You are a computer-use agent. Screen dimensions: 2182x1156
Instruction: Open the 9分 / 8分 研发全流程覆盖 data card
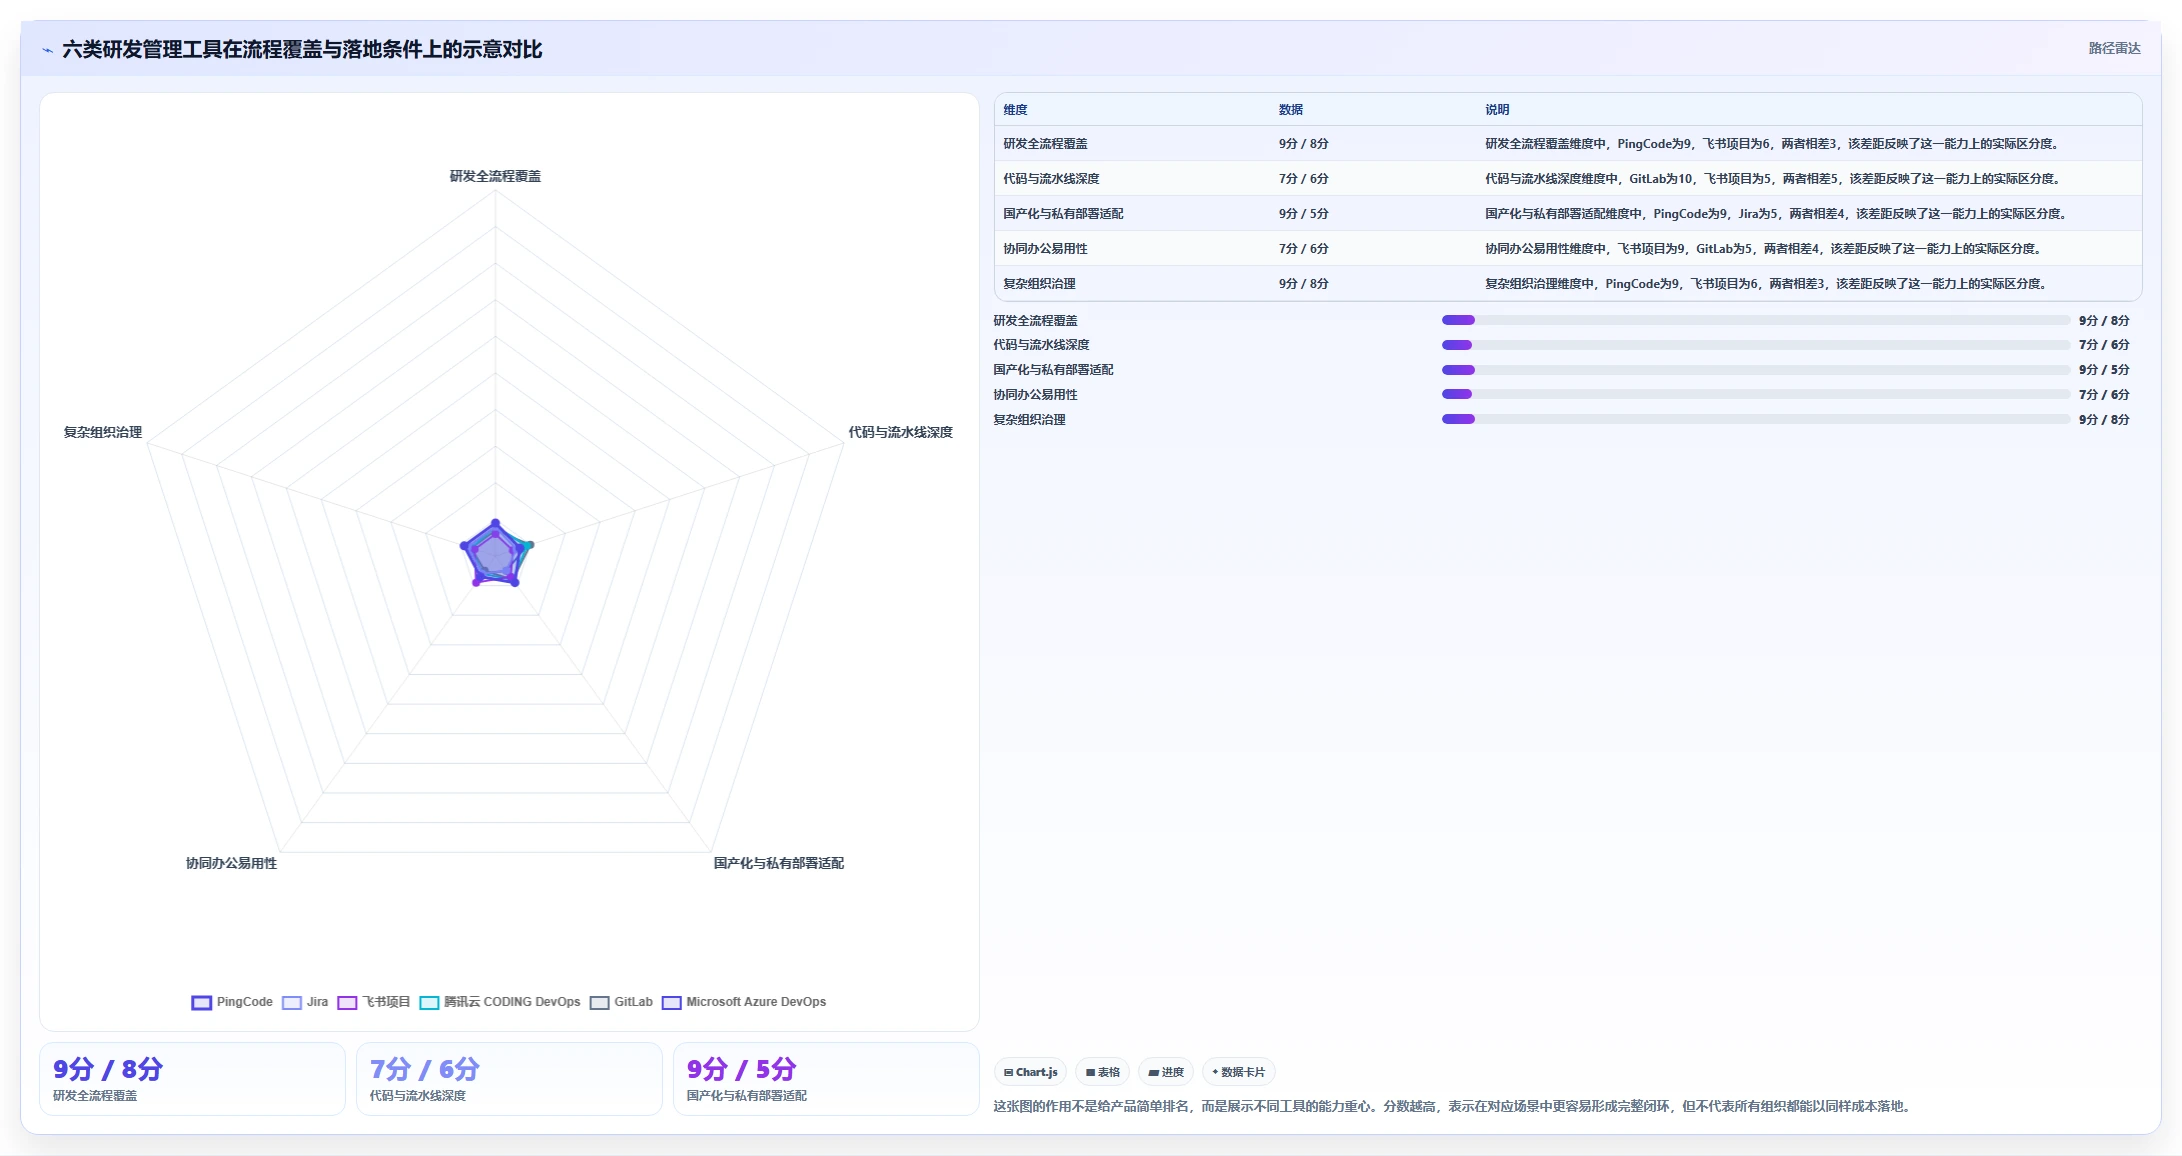192,1079
